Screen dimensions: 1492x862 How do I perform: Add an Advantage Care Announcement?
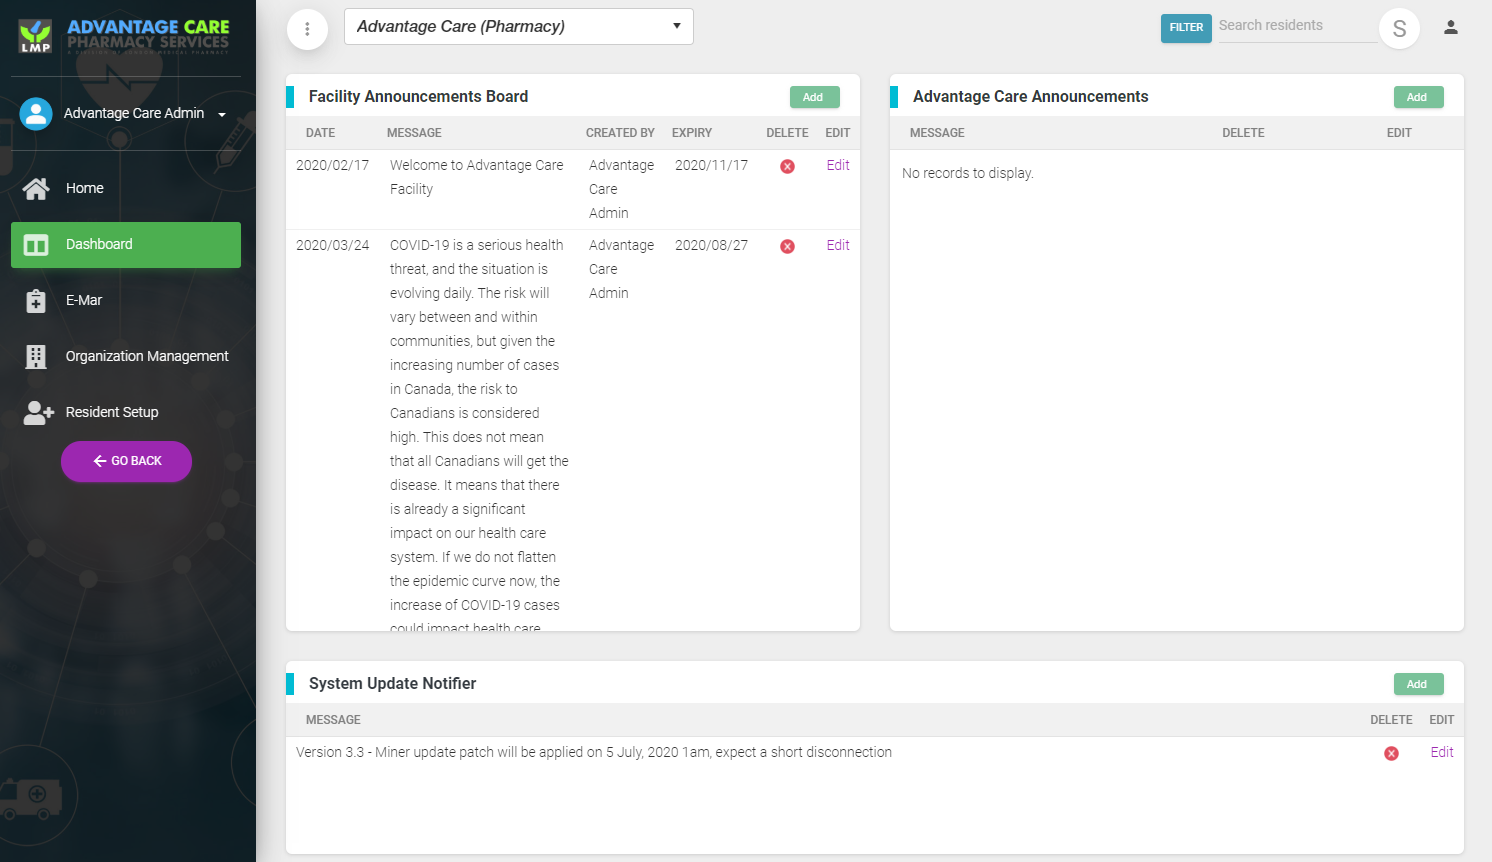[1418, 97]
